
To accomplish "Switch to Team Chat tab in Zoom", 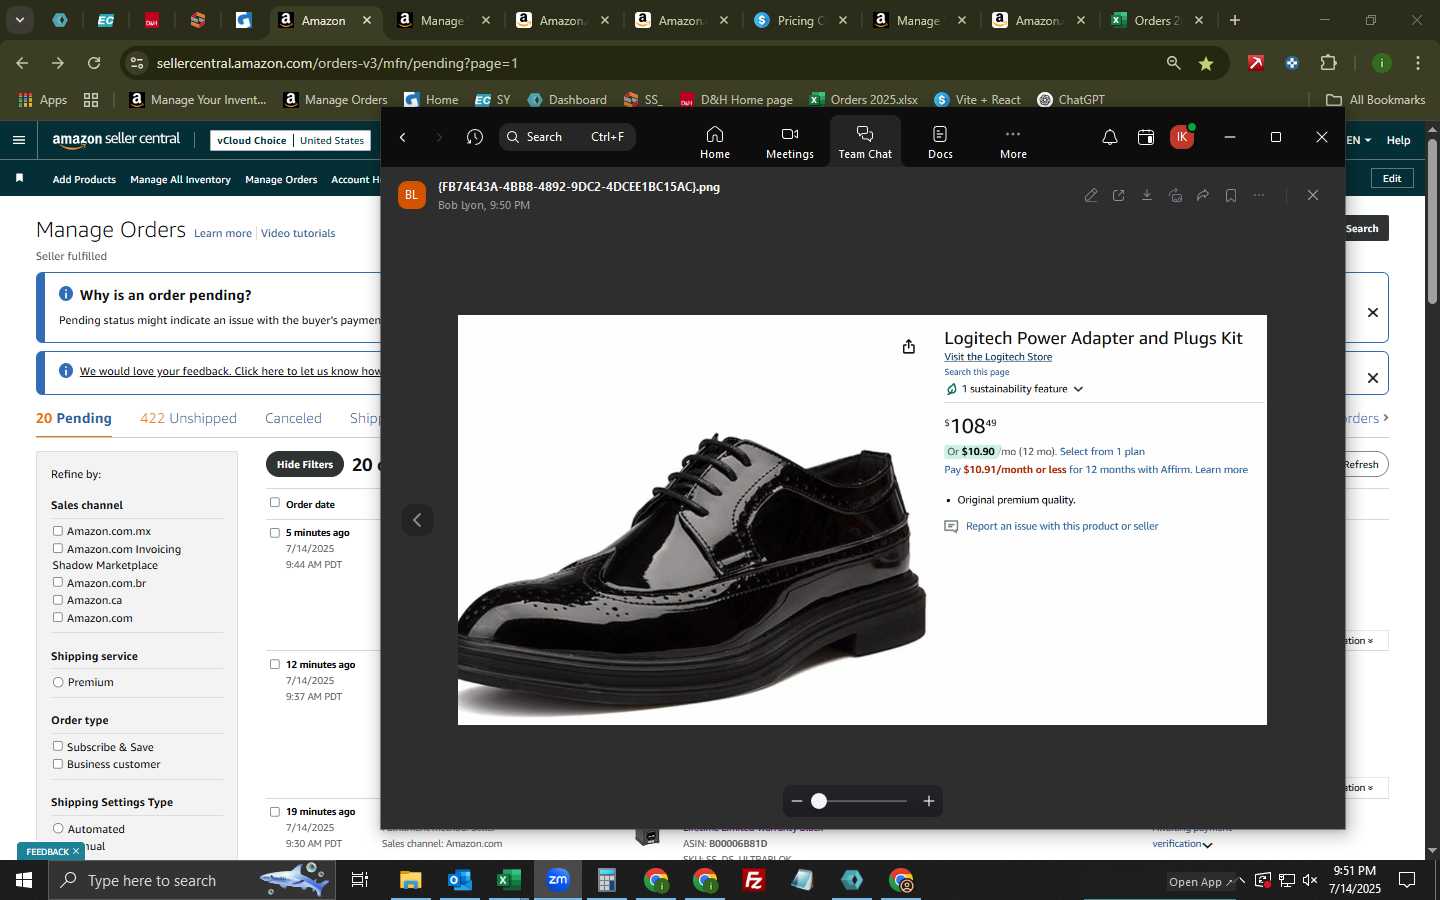I will tap(865, 142).
